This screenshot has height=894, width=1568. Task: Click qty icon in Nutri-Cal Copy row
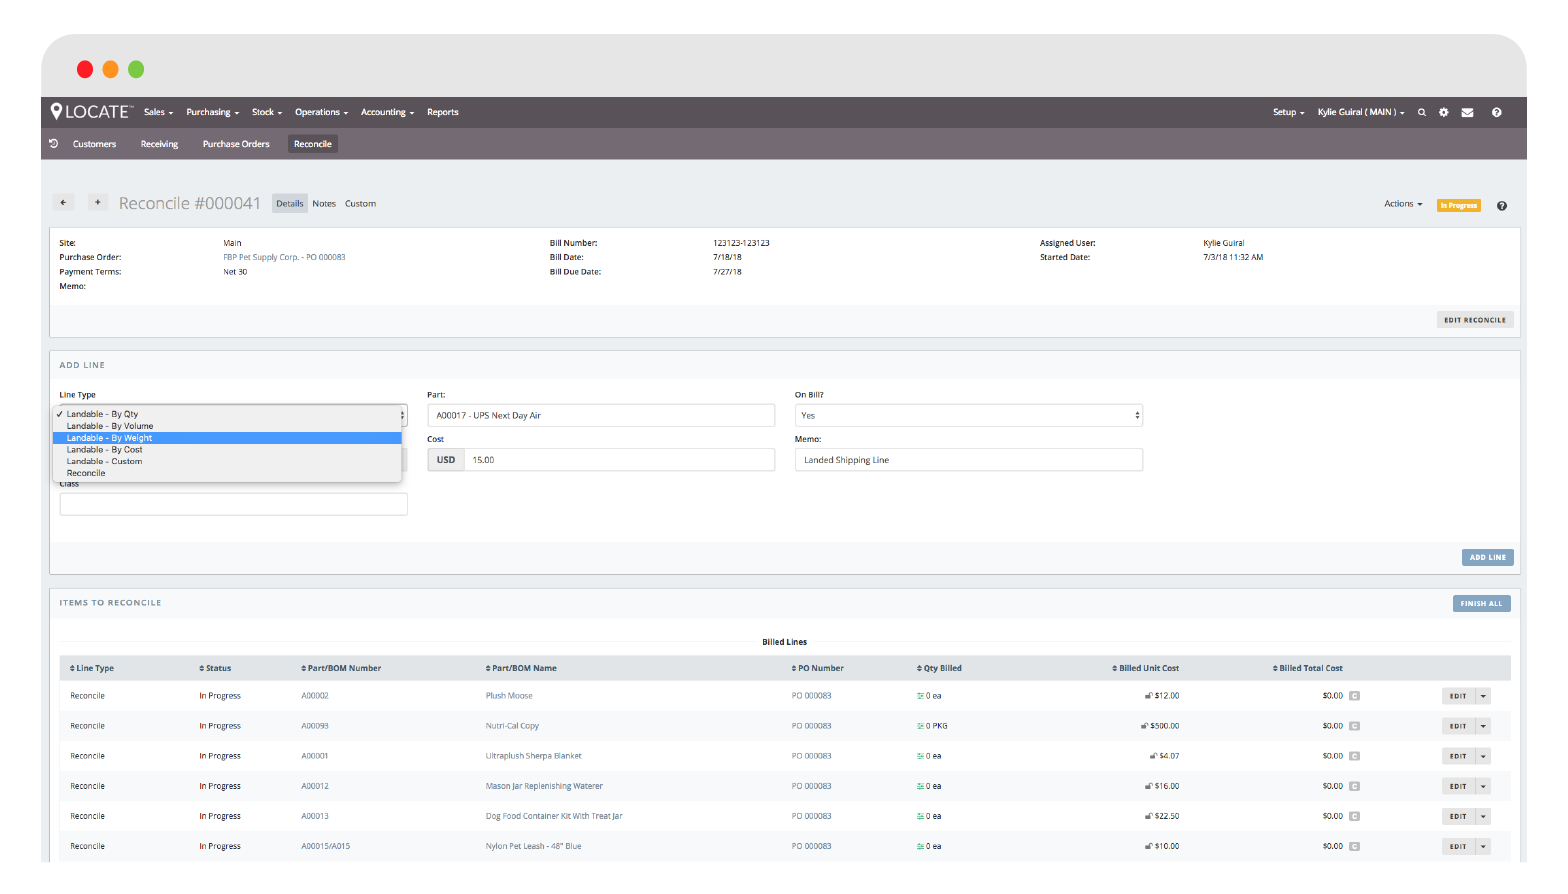tap(920, 726)
